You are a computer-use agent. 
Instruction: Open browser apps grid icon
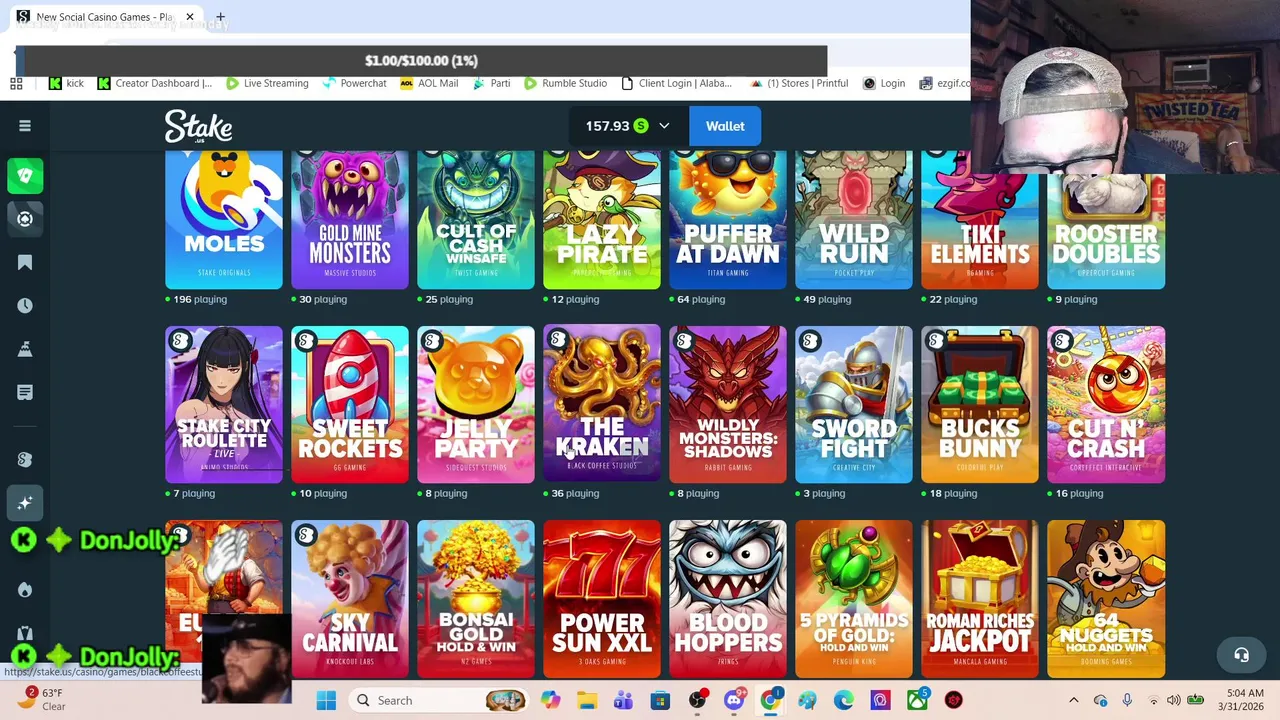[x=16, y=83]
